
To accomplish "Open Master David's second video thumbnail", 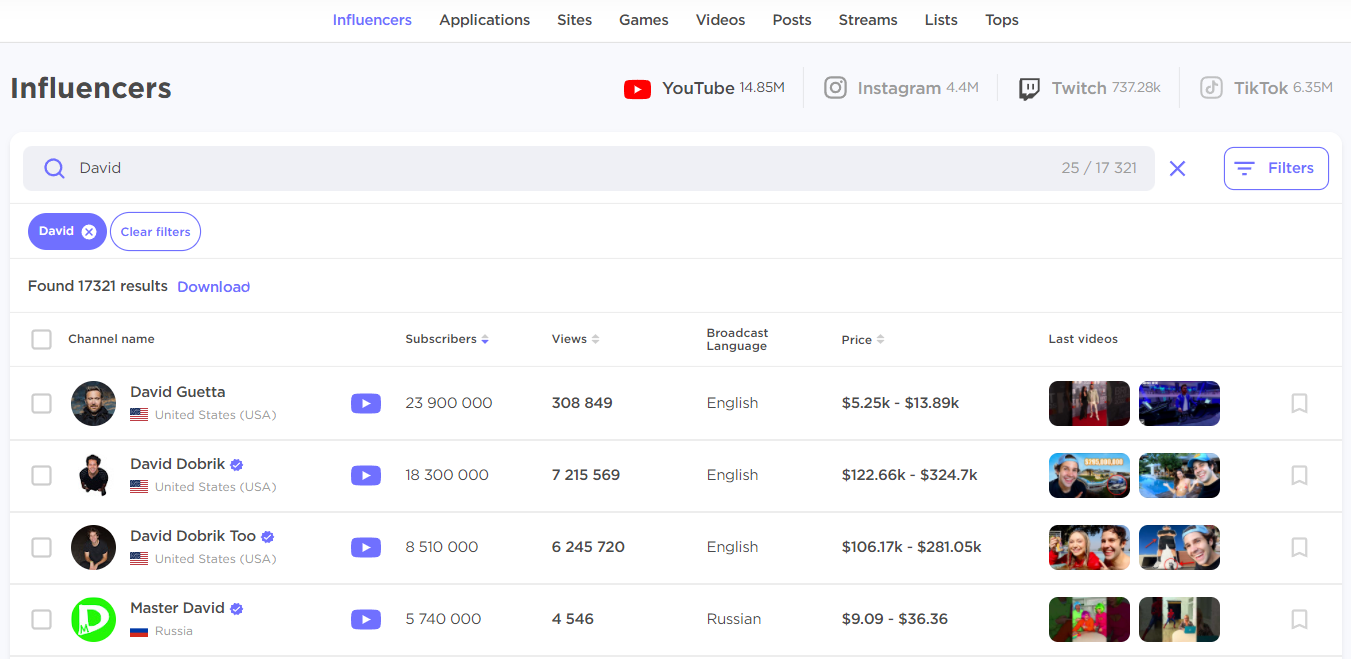I will click(x=1180, y=620).
